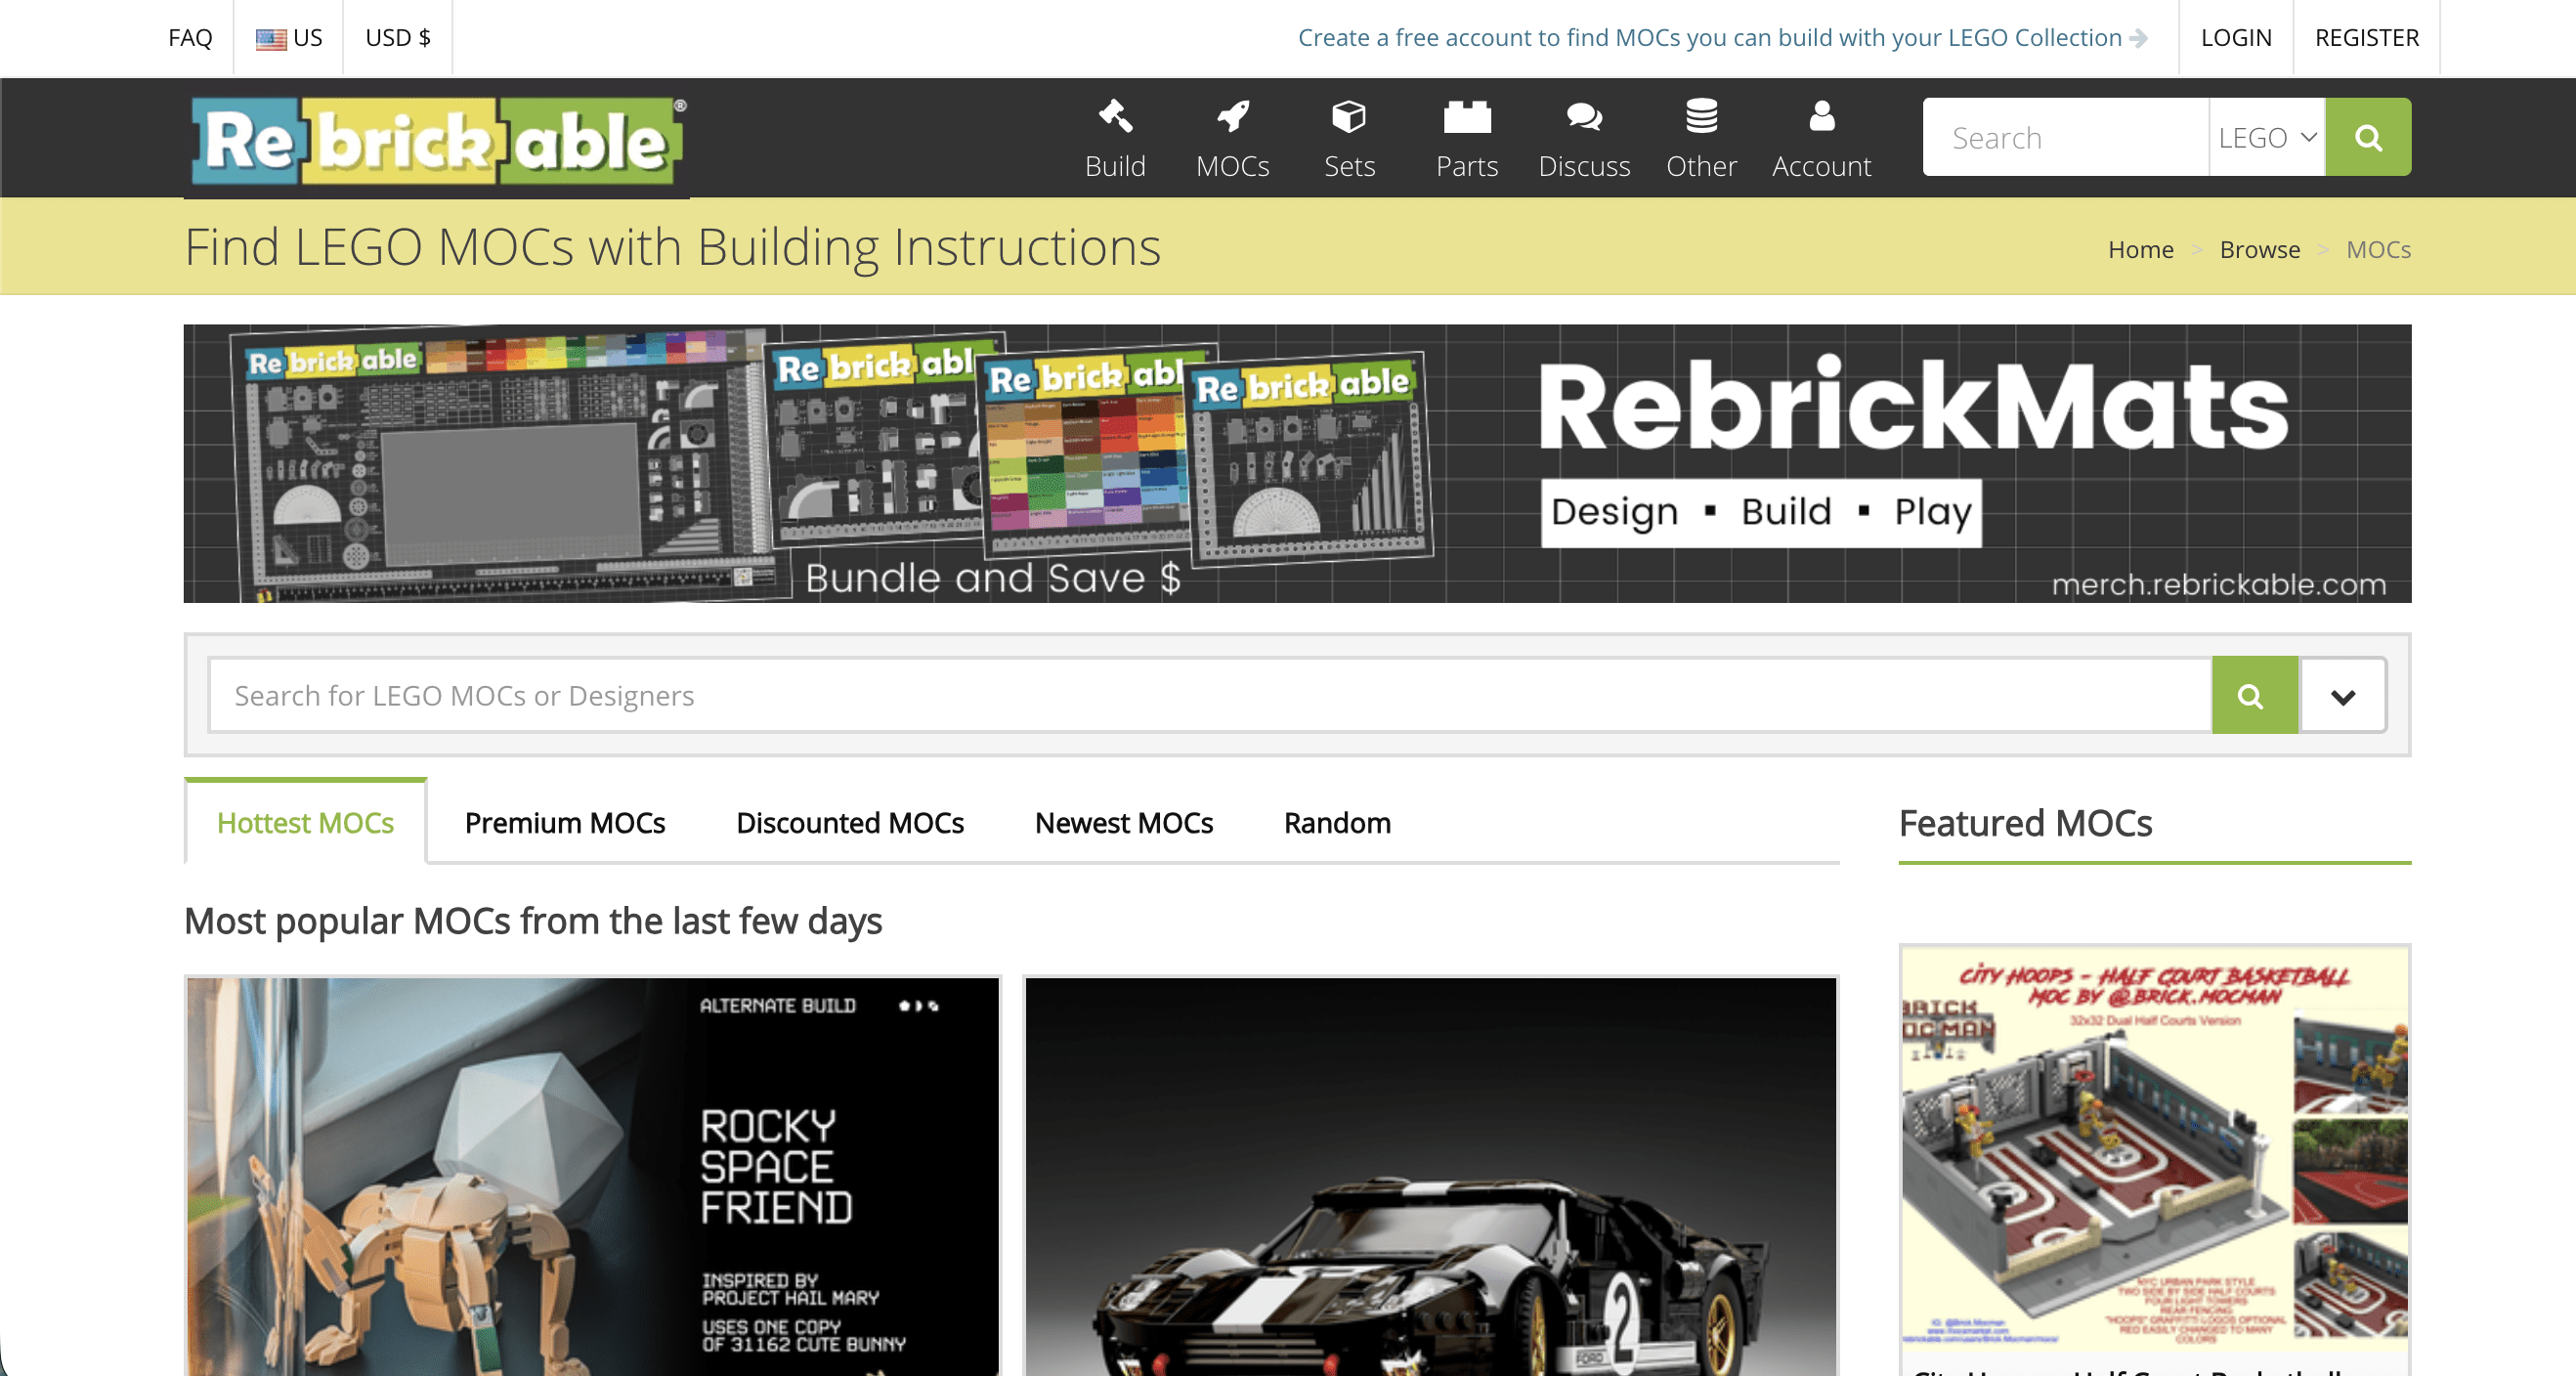Click the REGISTER link
This screenshot has height=1376, width=2576.
click(x=2366, y=38)
